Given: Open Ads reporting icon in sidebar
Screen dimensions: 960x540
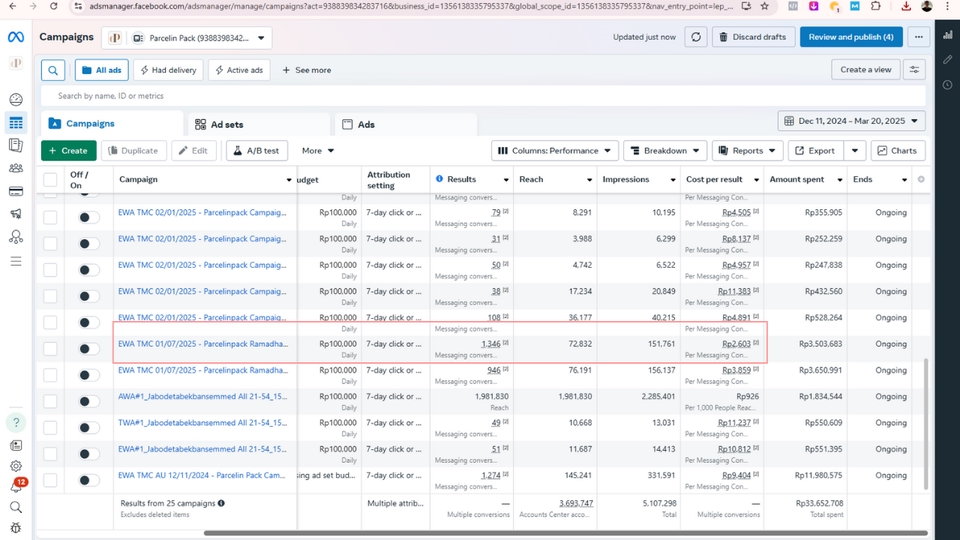Looking at the screenshot, I should [16, 146].
